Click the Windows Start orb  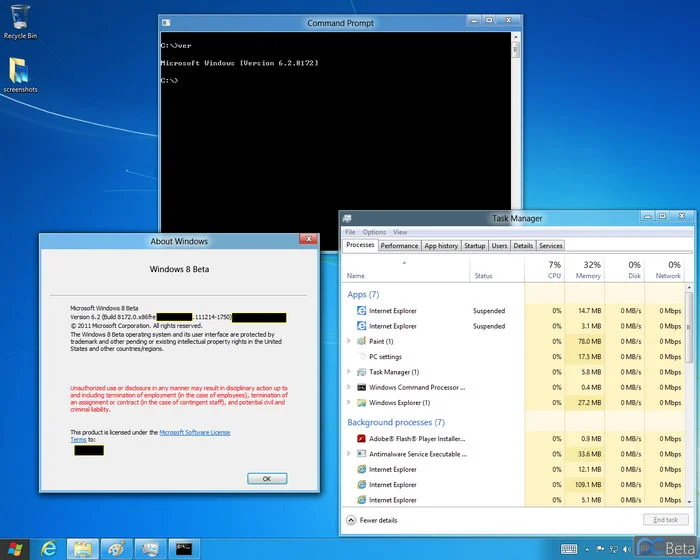pos(15,548)
